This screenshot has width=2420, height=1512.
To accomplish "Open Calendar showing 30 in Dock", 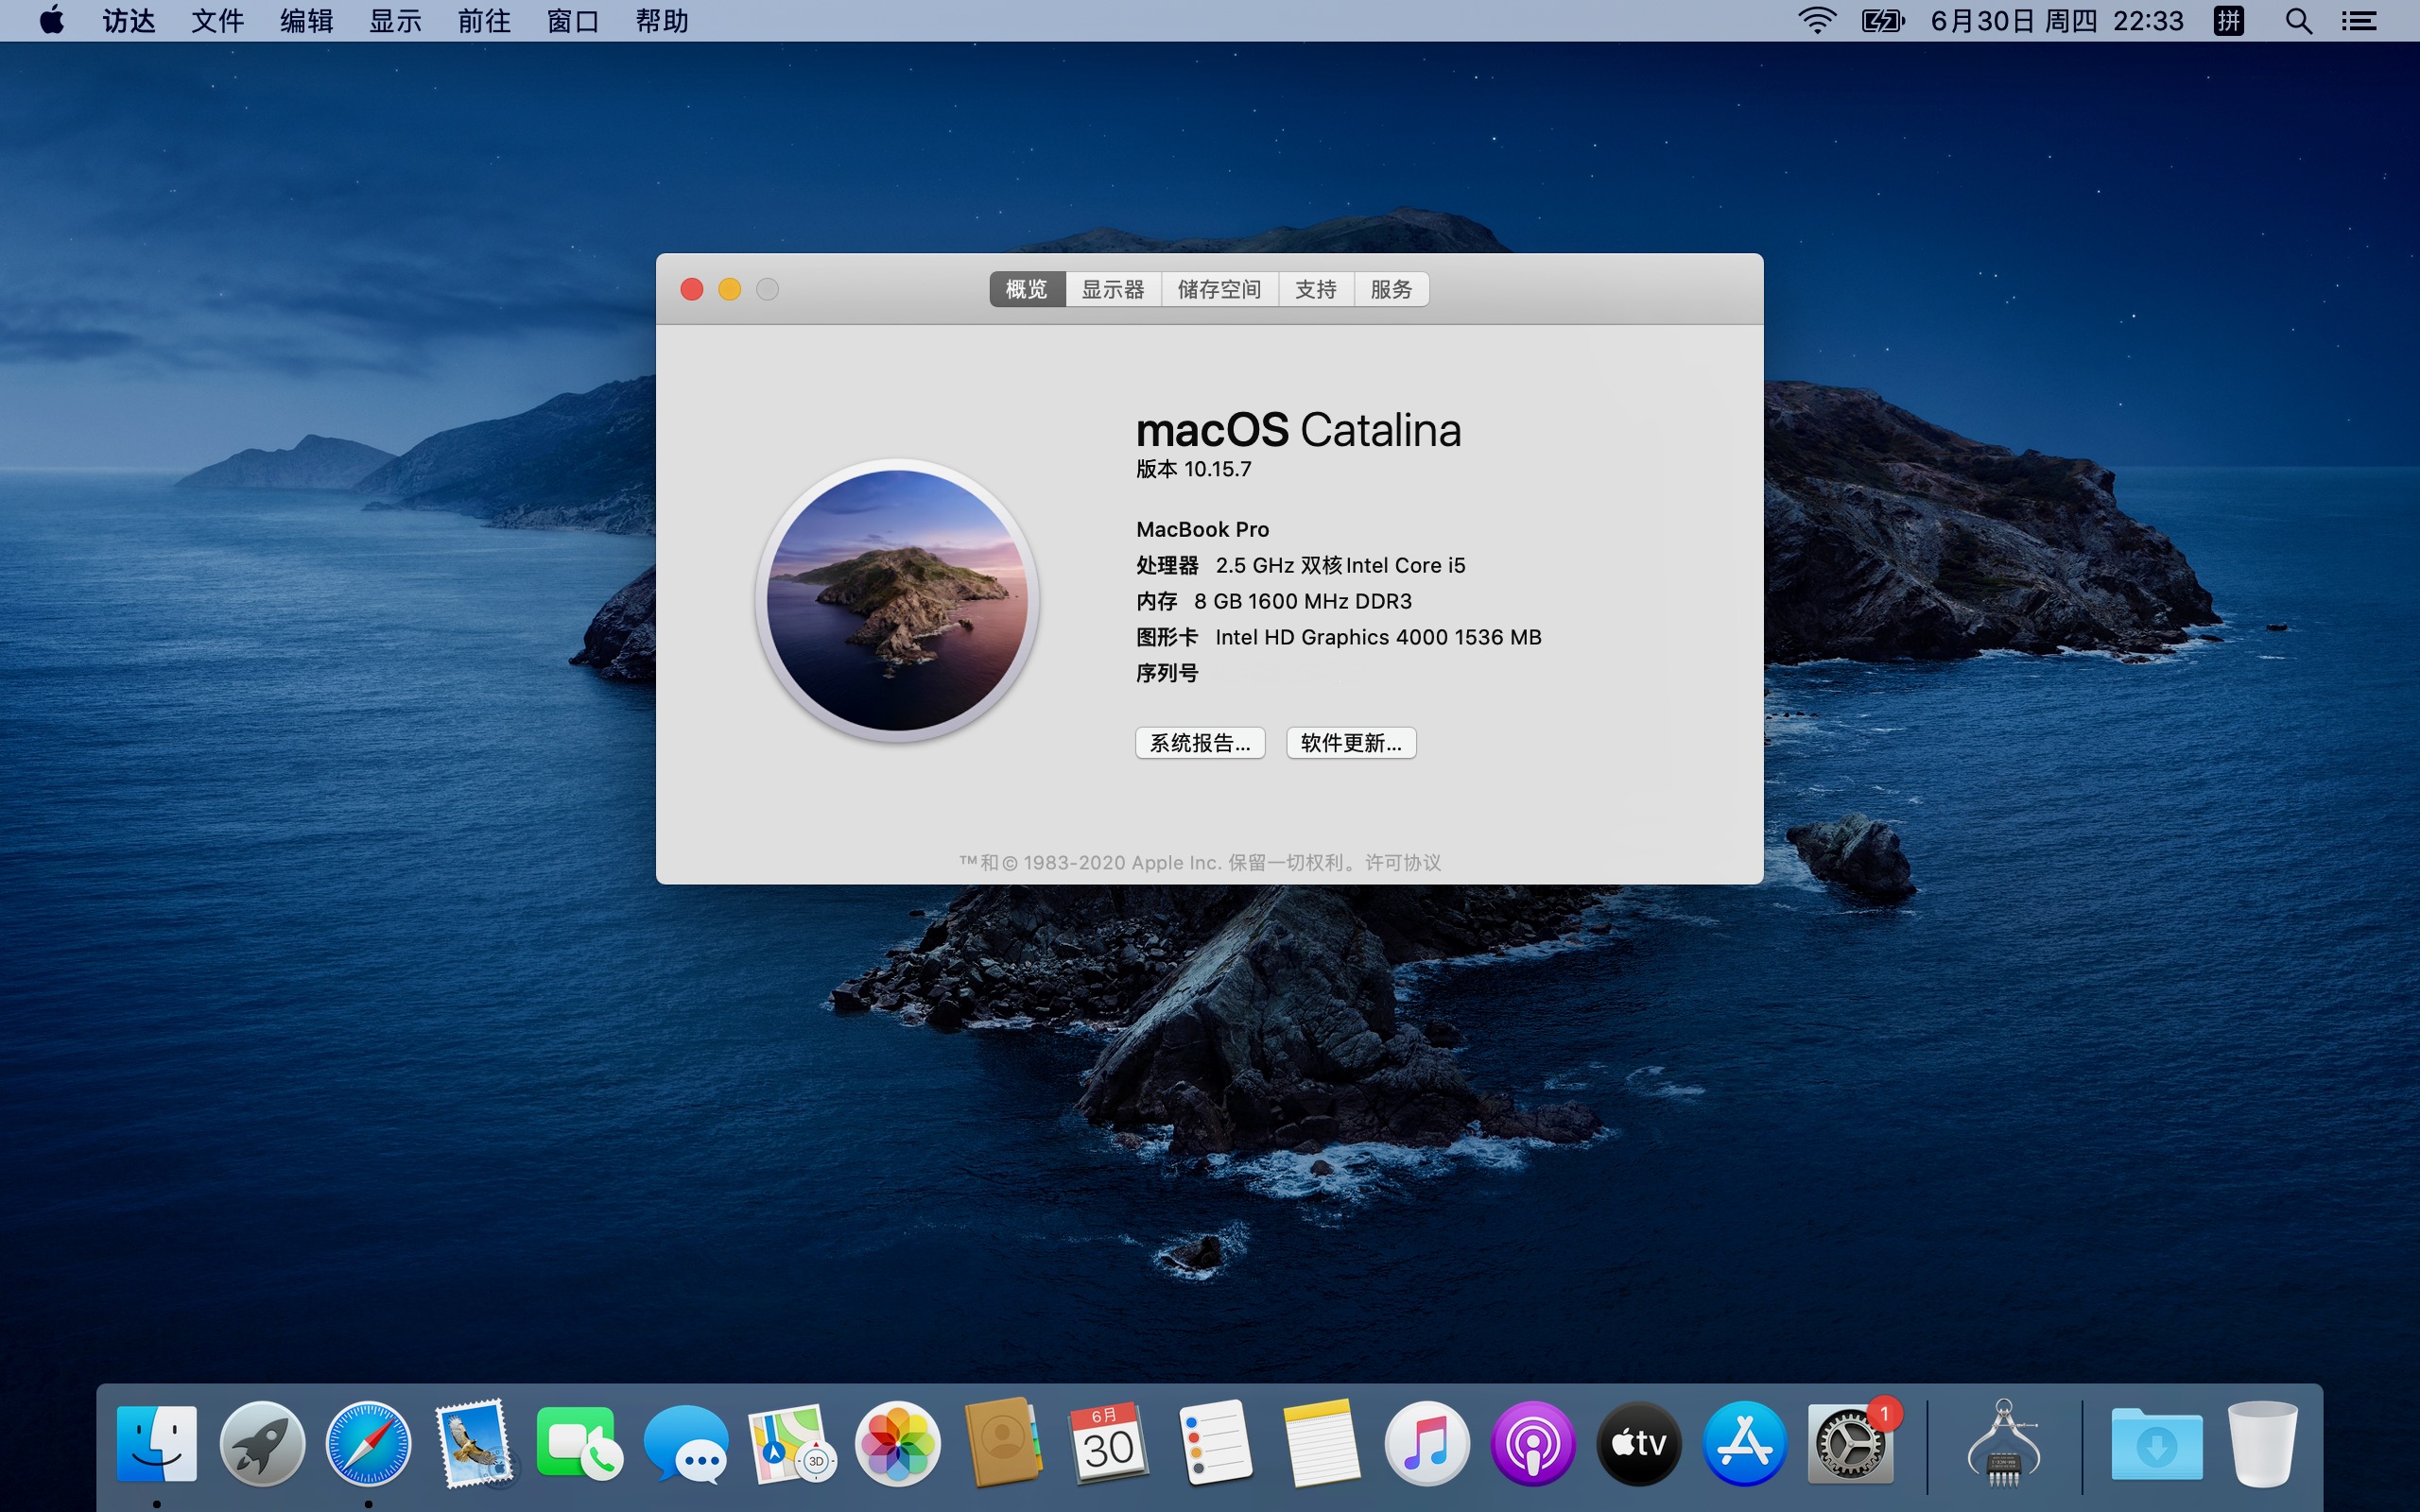I will [x=1109, y=1443].
